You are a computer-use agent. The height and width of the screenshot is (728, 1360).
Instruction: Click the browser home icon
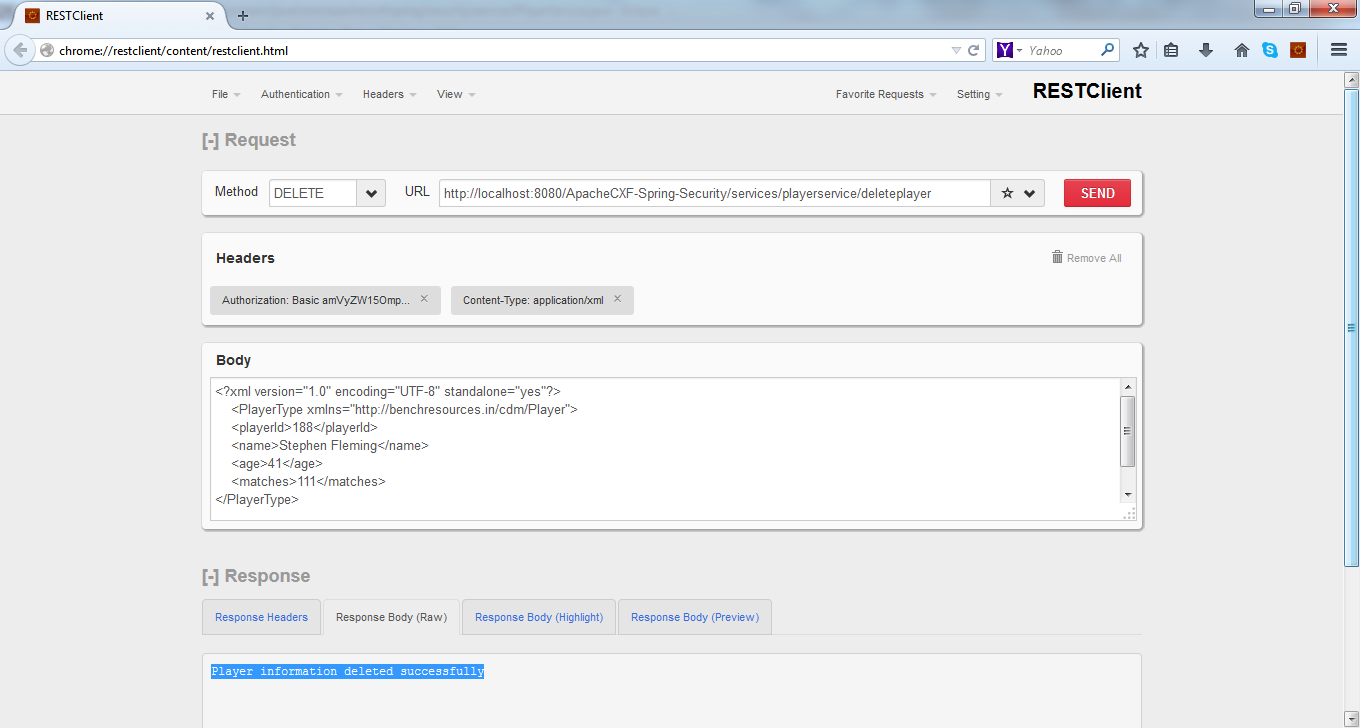1241,49
